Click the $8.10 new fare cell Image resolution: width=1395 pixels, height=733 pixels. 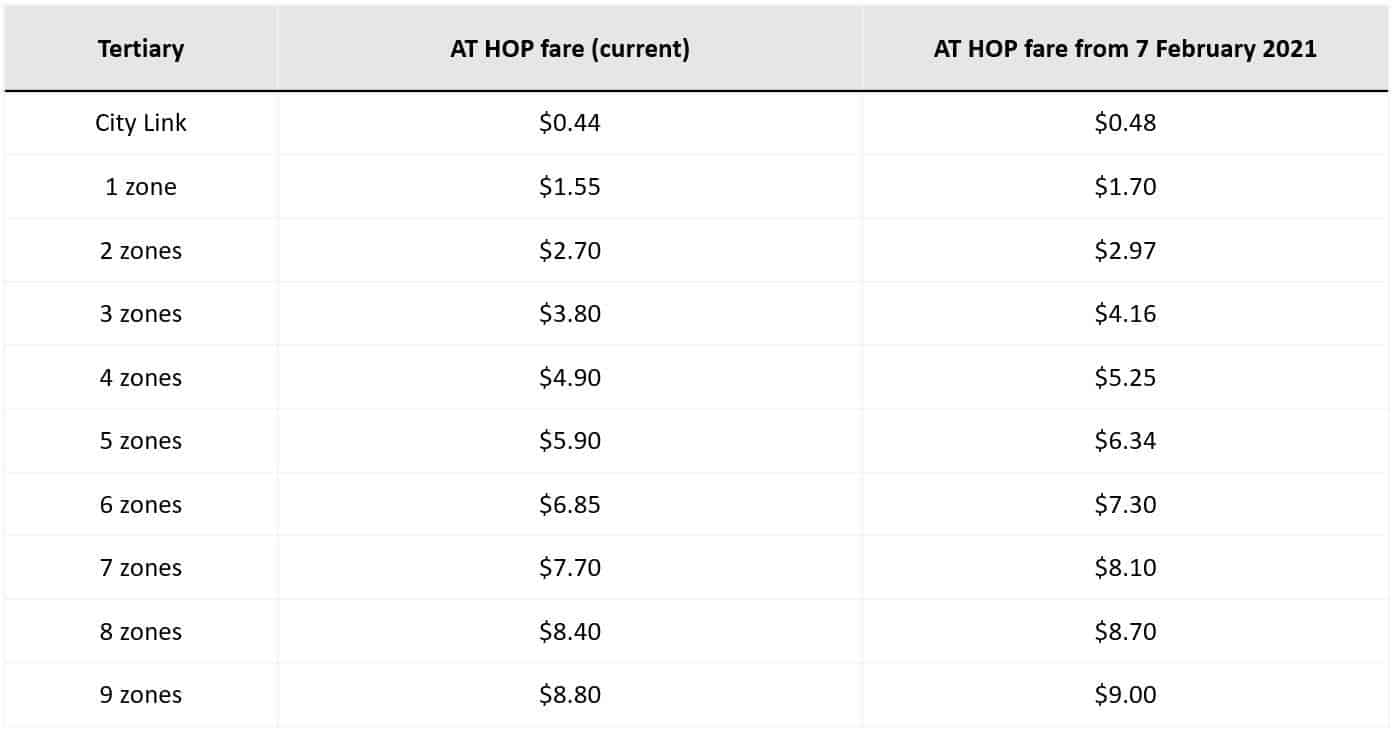1125,568
